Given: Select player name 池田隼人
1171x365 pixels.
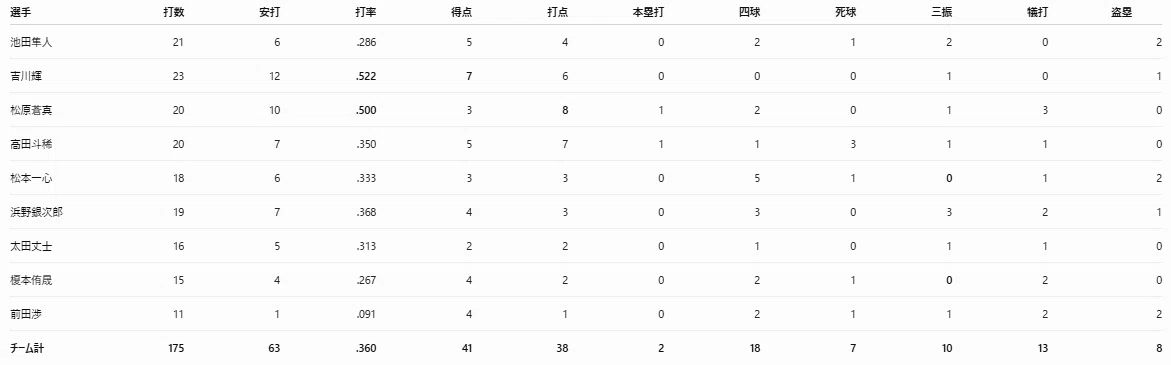Looking at the screenshot, I should pos(31,43).
